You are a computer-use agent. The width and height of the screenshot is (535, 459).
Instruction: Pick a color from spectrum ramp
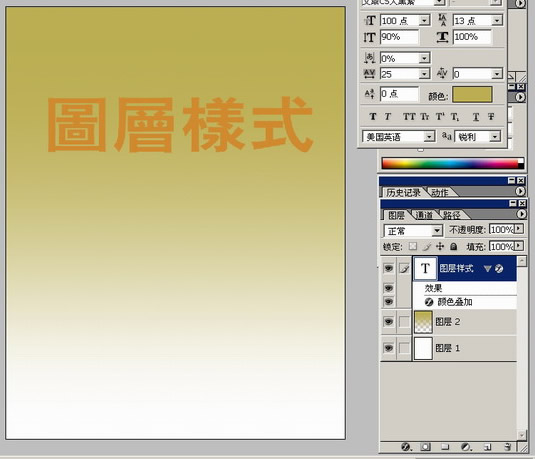point(451,163)
